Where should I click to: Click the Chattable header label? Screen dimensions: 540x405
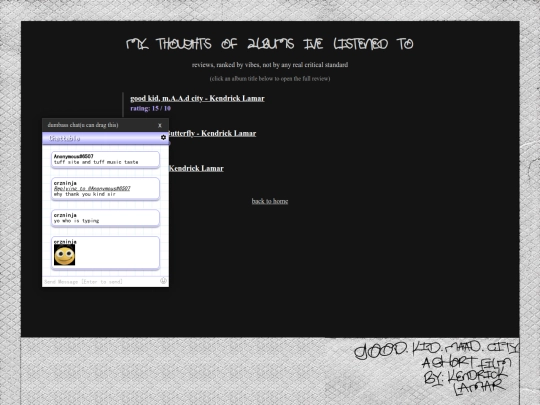tap(65, 138)
